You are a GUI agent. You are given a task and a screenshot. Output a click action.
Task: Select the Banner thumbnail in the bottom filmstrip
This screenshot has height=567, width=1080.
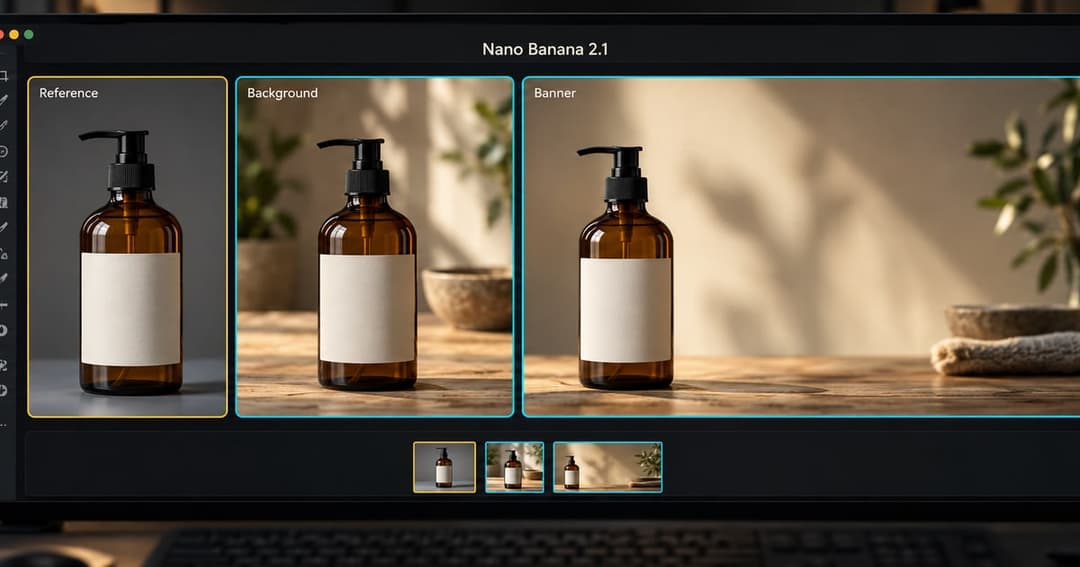[608, 467]
